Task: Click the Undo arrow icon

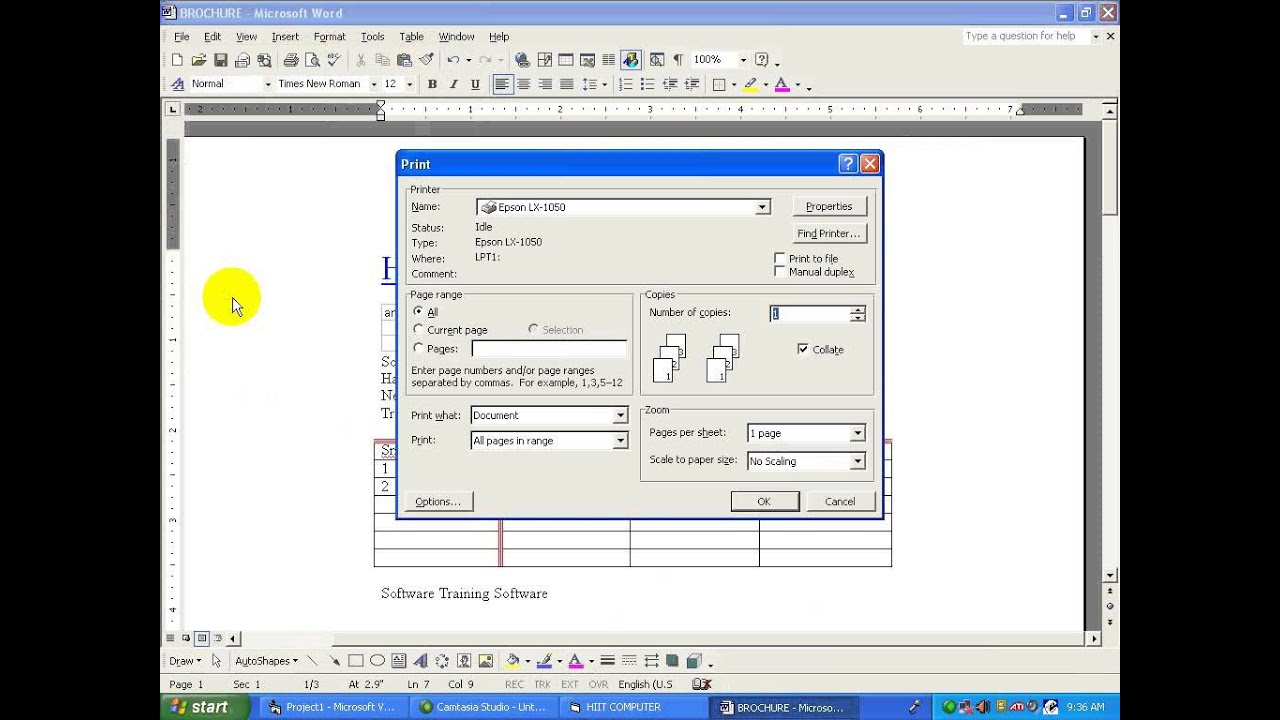Action: coord(453,60)
